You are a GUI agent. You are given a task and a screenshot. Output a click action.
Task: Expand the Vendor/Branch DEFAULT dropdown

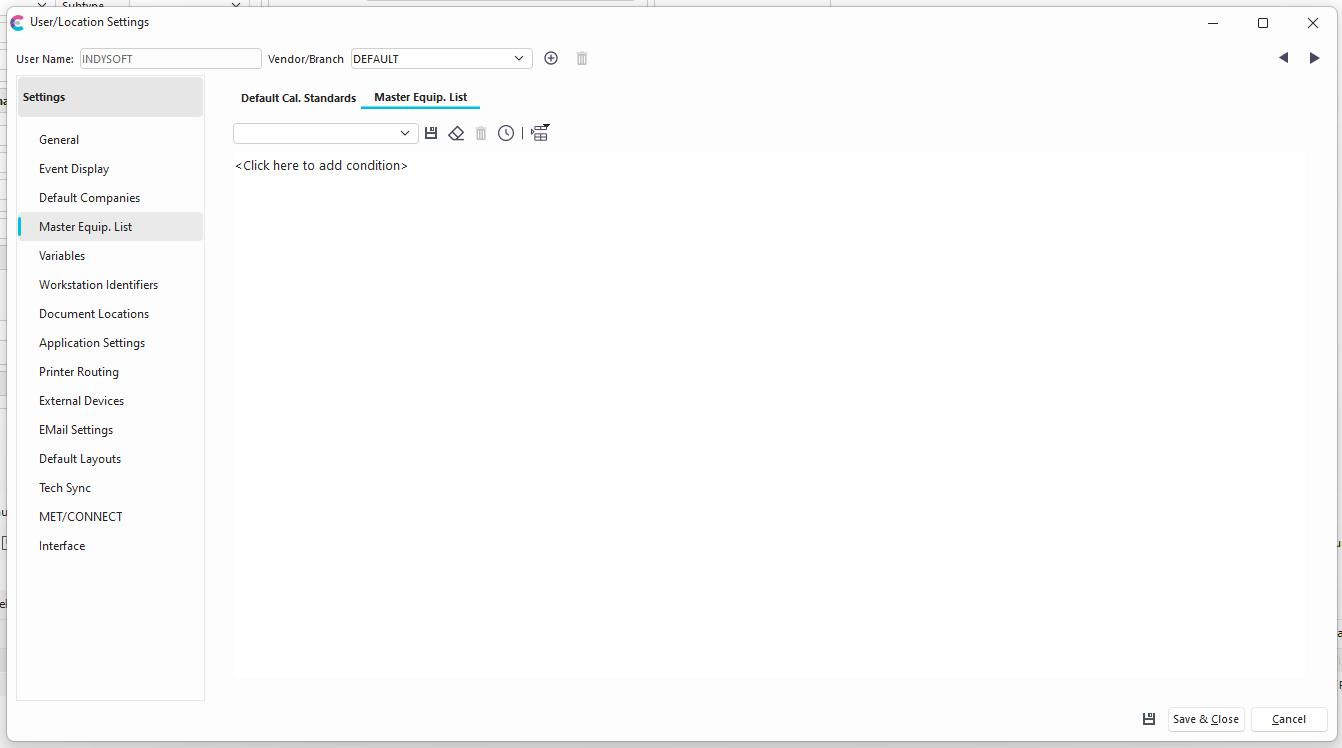click(x=518, y=58)
